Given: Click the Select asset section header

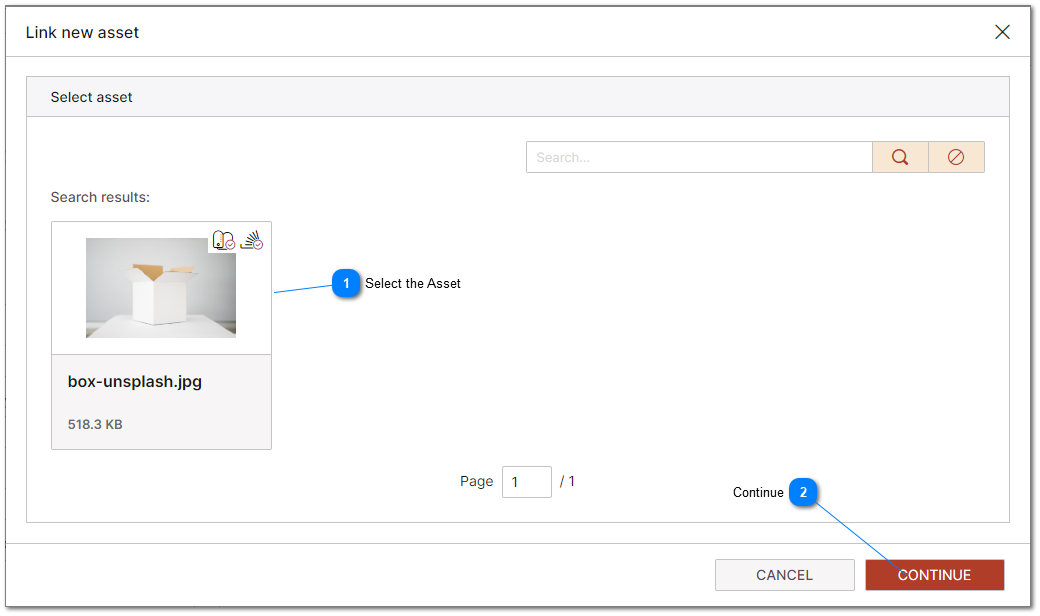Looking at the screenshot, I should 91,97.
